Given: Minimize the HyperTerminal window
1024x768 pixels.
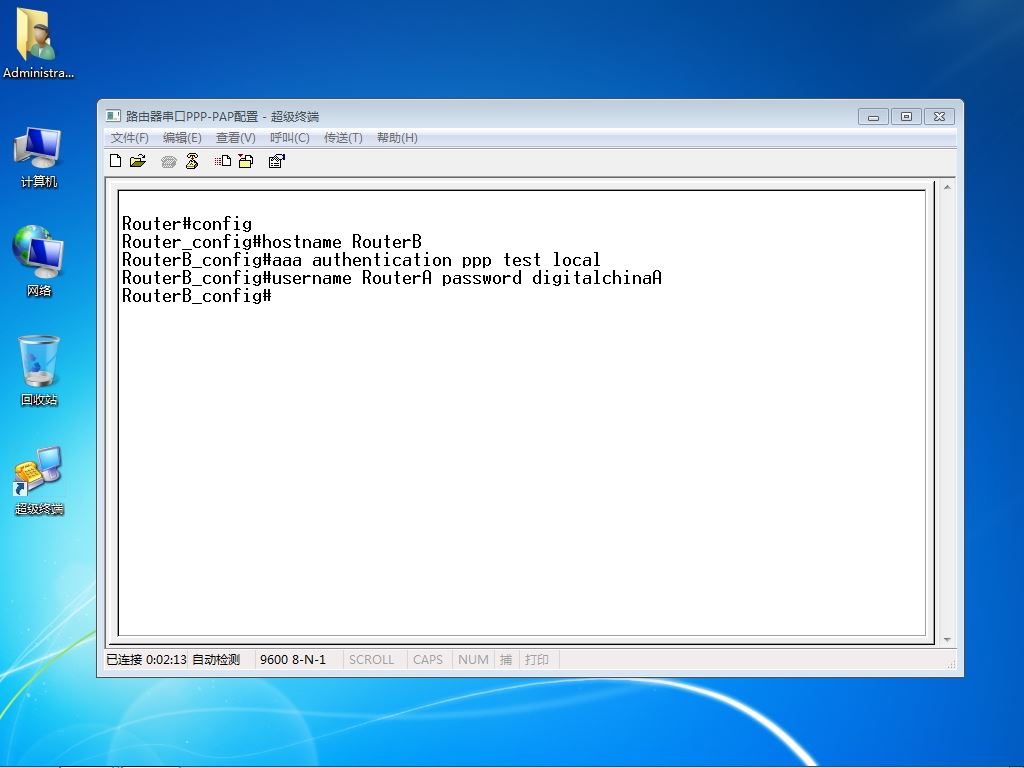Looking at the screenshot, I should point(873,116).
